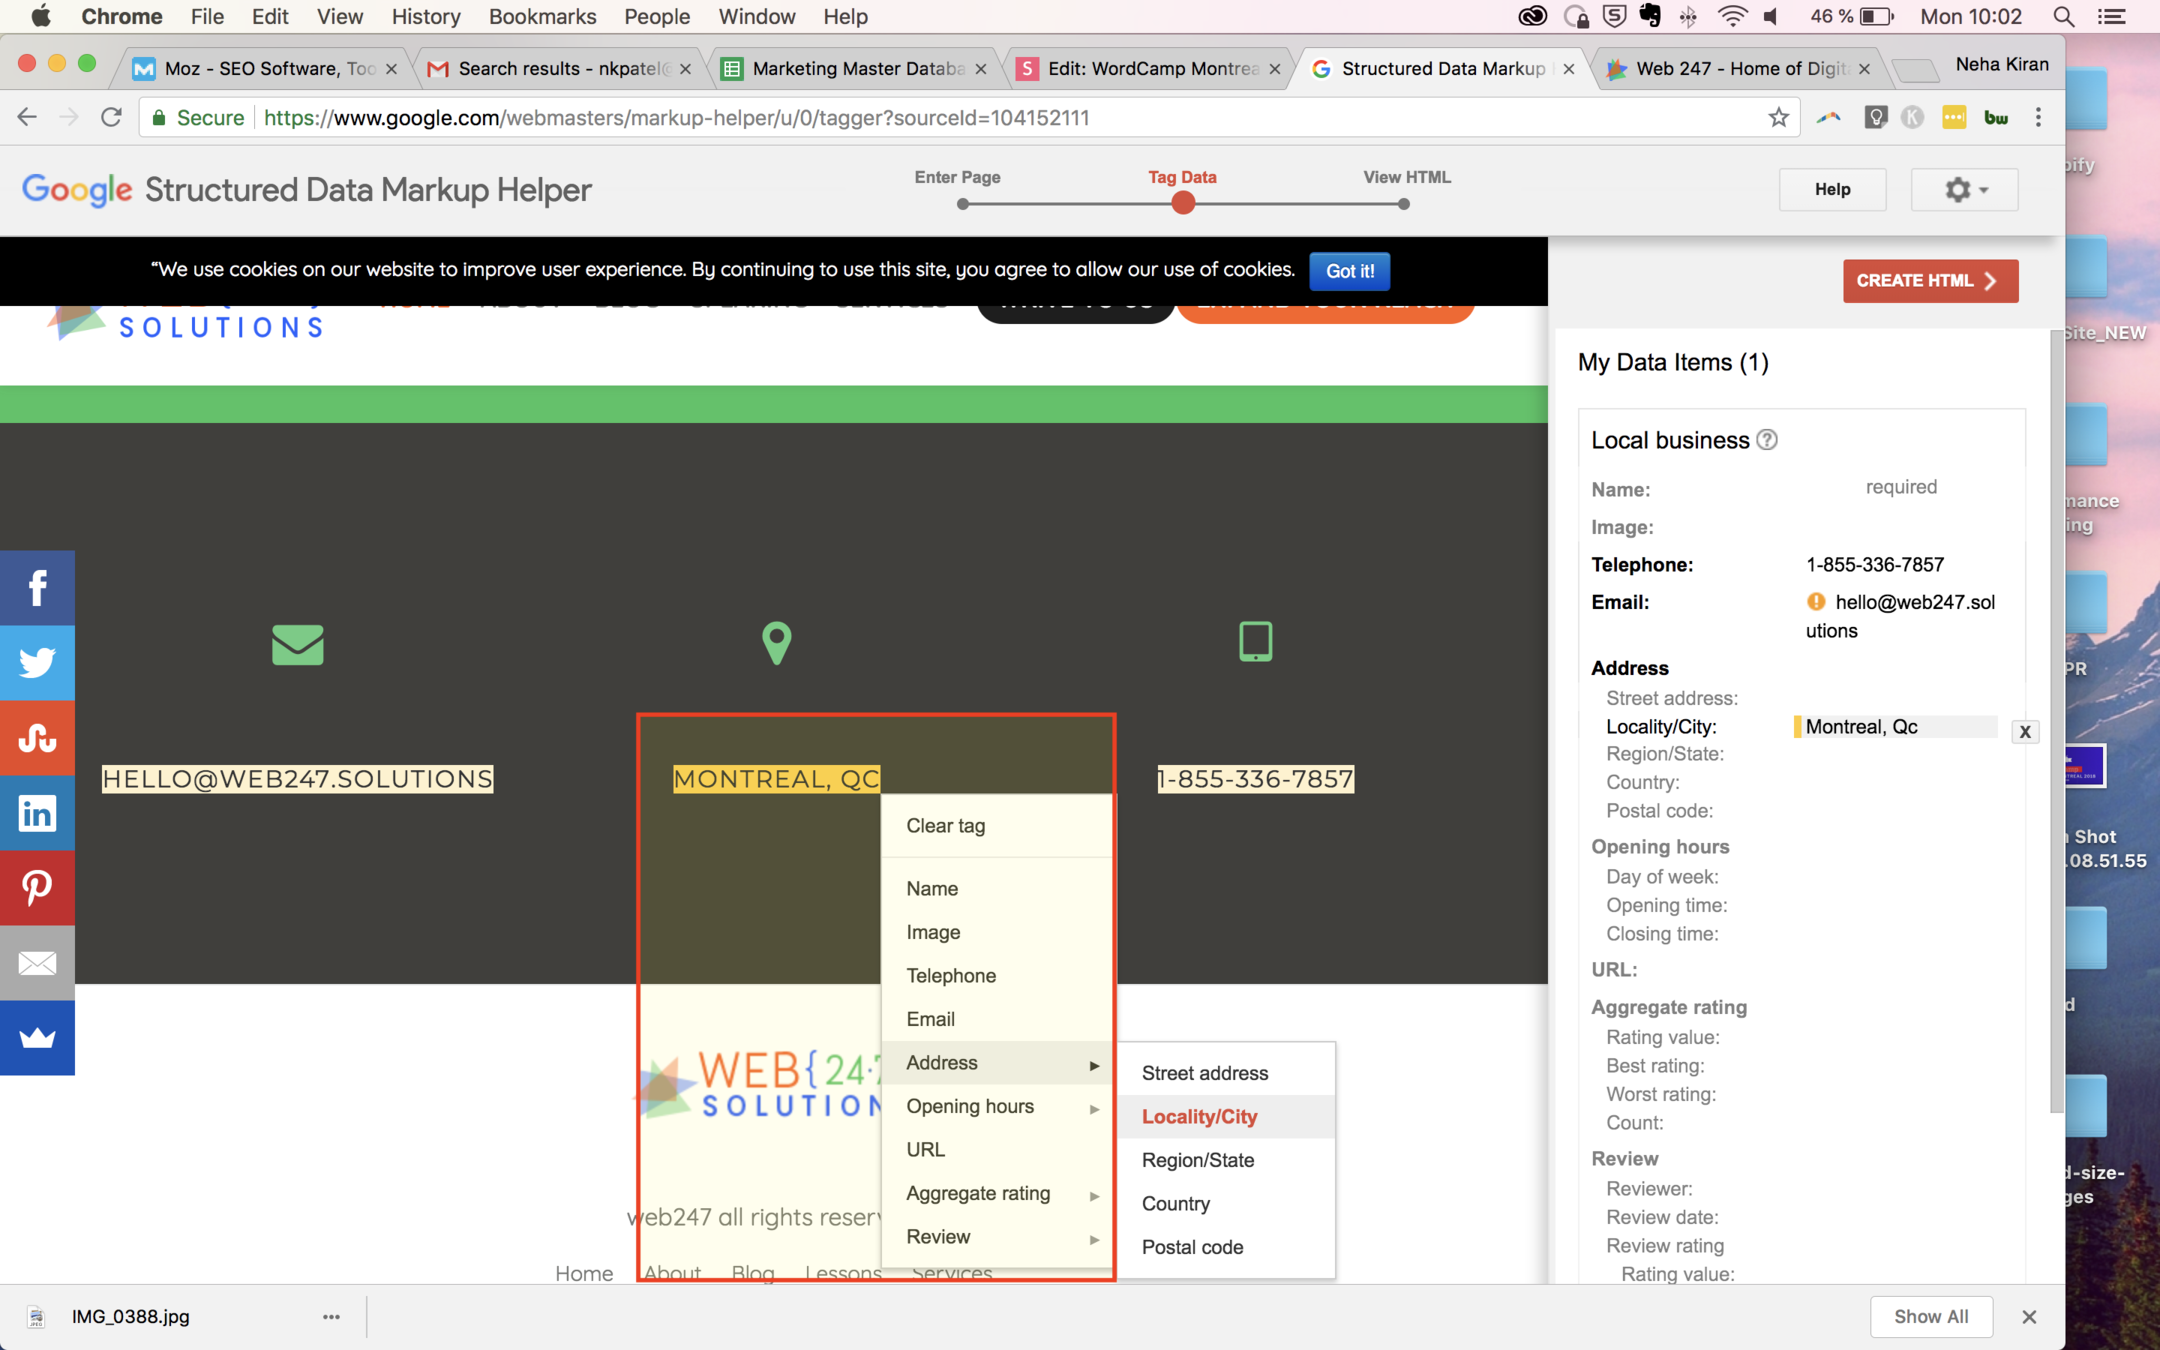This screenshot has height=1350, width=2160.
Task: Click the CREATE HTML button
Action: pyautogui.click(x=1929, y=281)
